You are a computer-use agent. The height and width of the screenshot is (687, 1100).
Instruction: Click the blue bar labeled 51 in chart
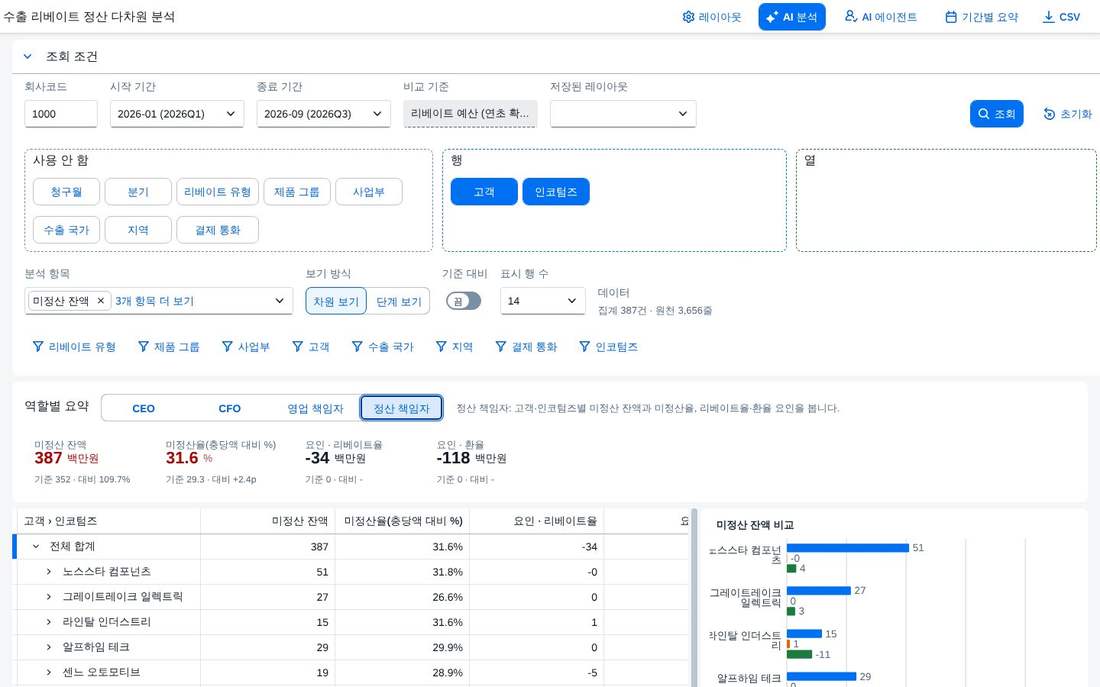[847, 547]
